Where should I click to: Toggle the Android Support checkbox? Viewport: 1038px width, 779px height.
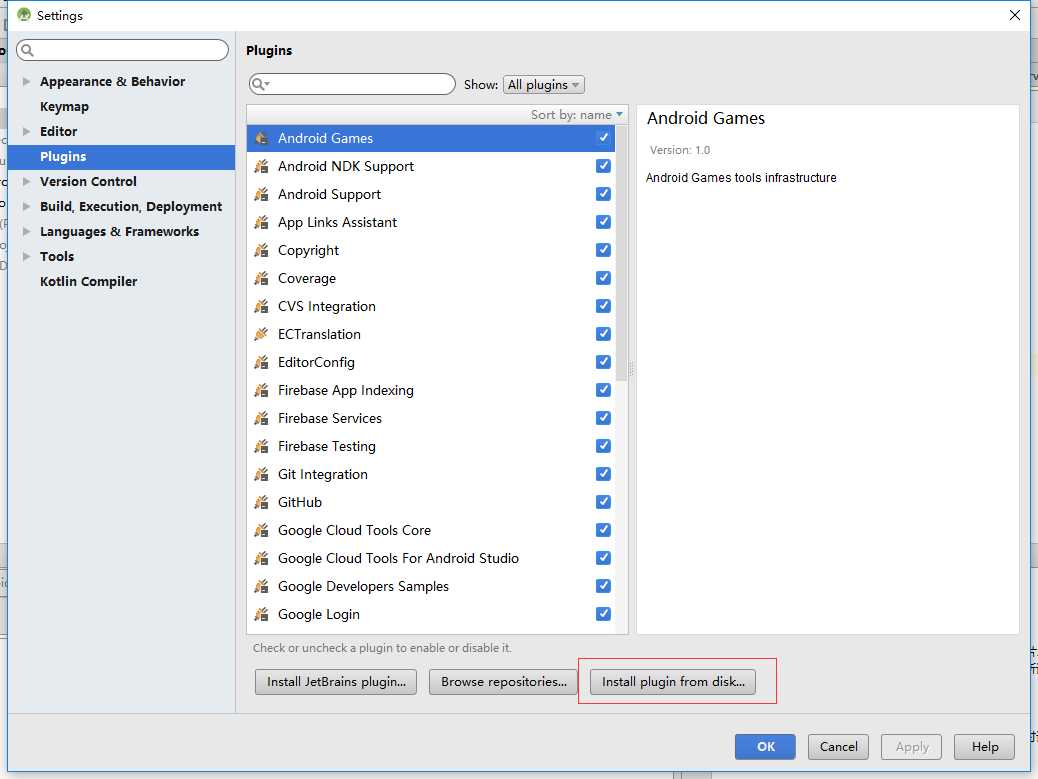coord(603,193)
